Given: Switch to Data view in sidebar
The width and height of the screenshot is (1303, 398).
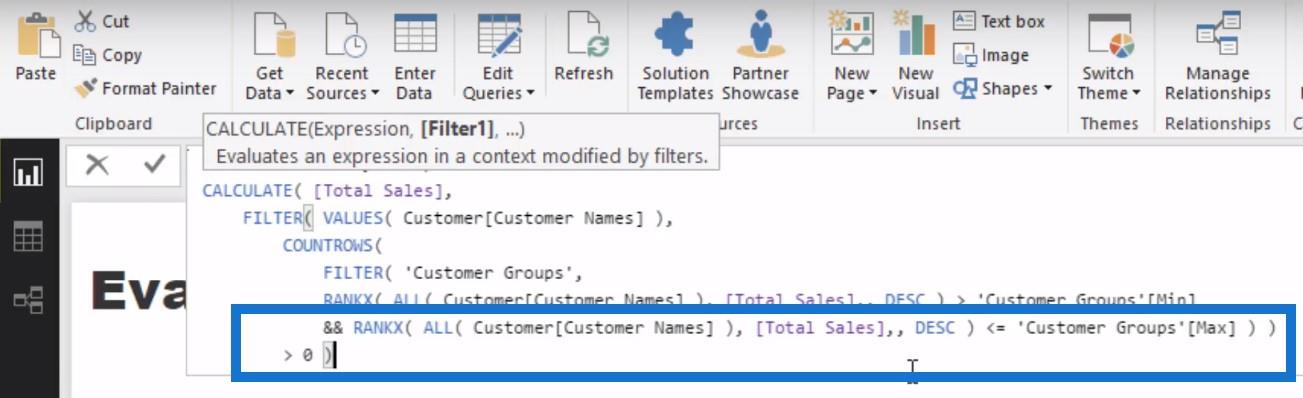Looking at the screenshot, I should (x=27, y=237).
